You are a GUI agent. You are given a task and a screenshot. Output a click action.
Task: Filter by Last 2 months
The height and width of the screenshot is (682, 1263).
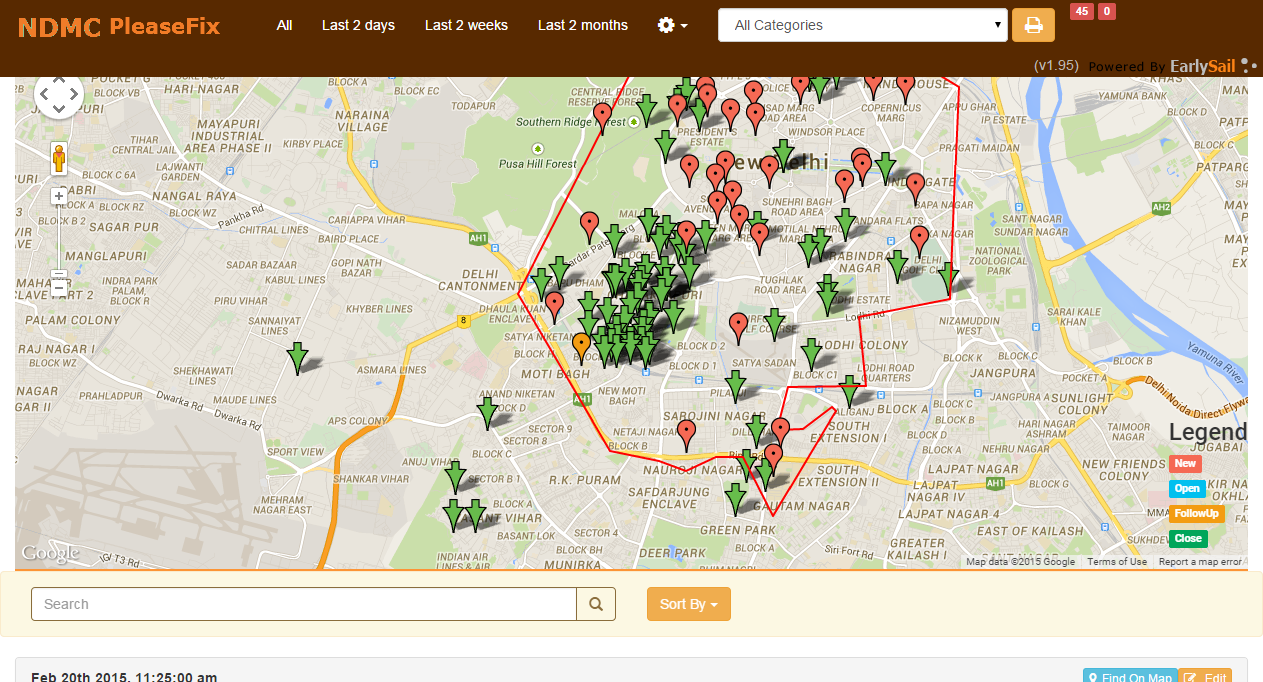[583, 25]
